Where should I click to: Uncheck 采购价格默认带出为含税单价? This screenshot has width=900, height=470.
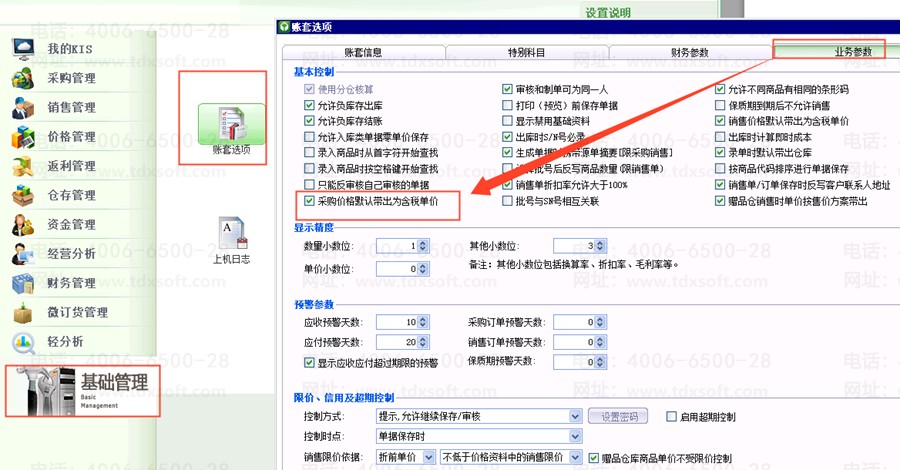pos(310,201)
